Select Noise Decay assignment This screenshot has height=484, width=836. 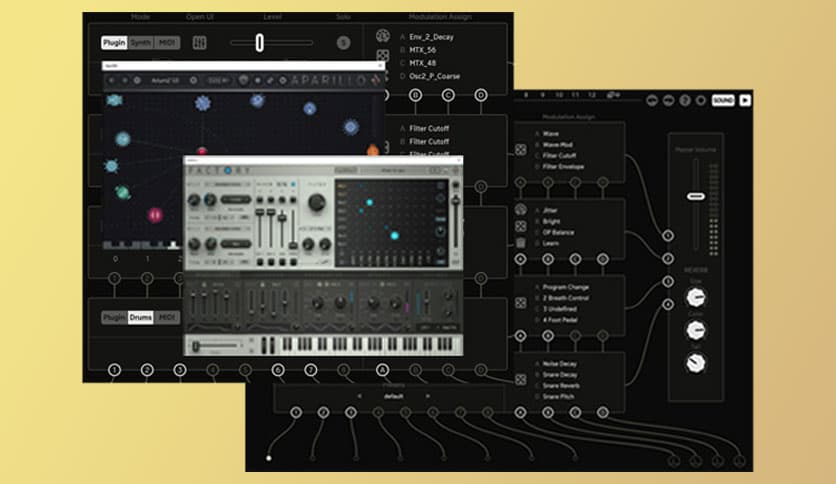pyautogui.click(x=559, y=364)
